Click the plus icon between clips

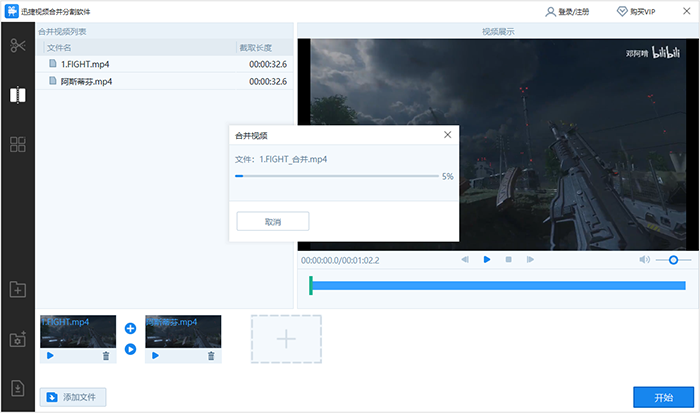click(130, 329)
